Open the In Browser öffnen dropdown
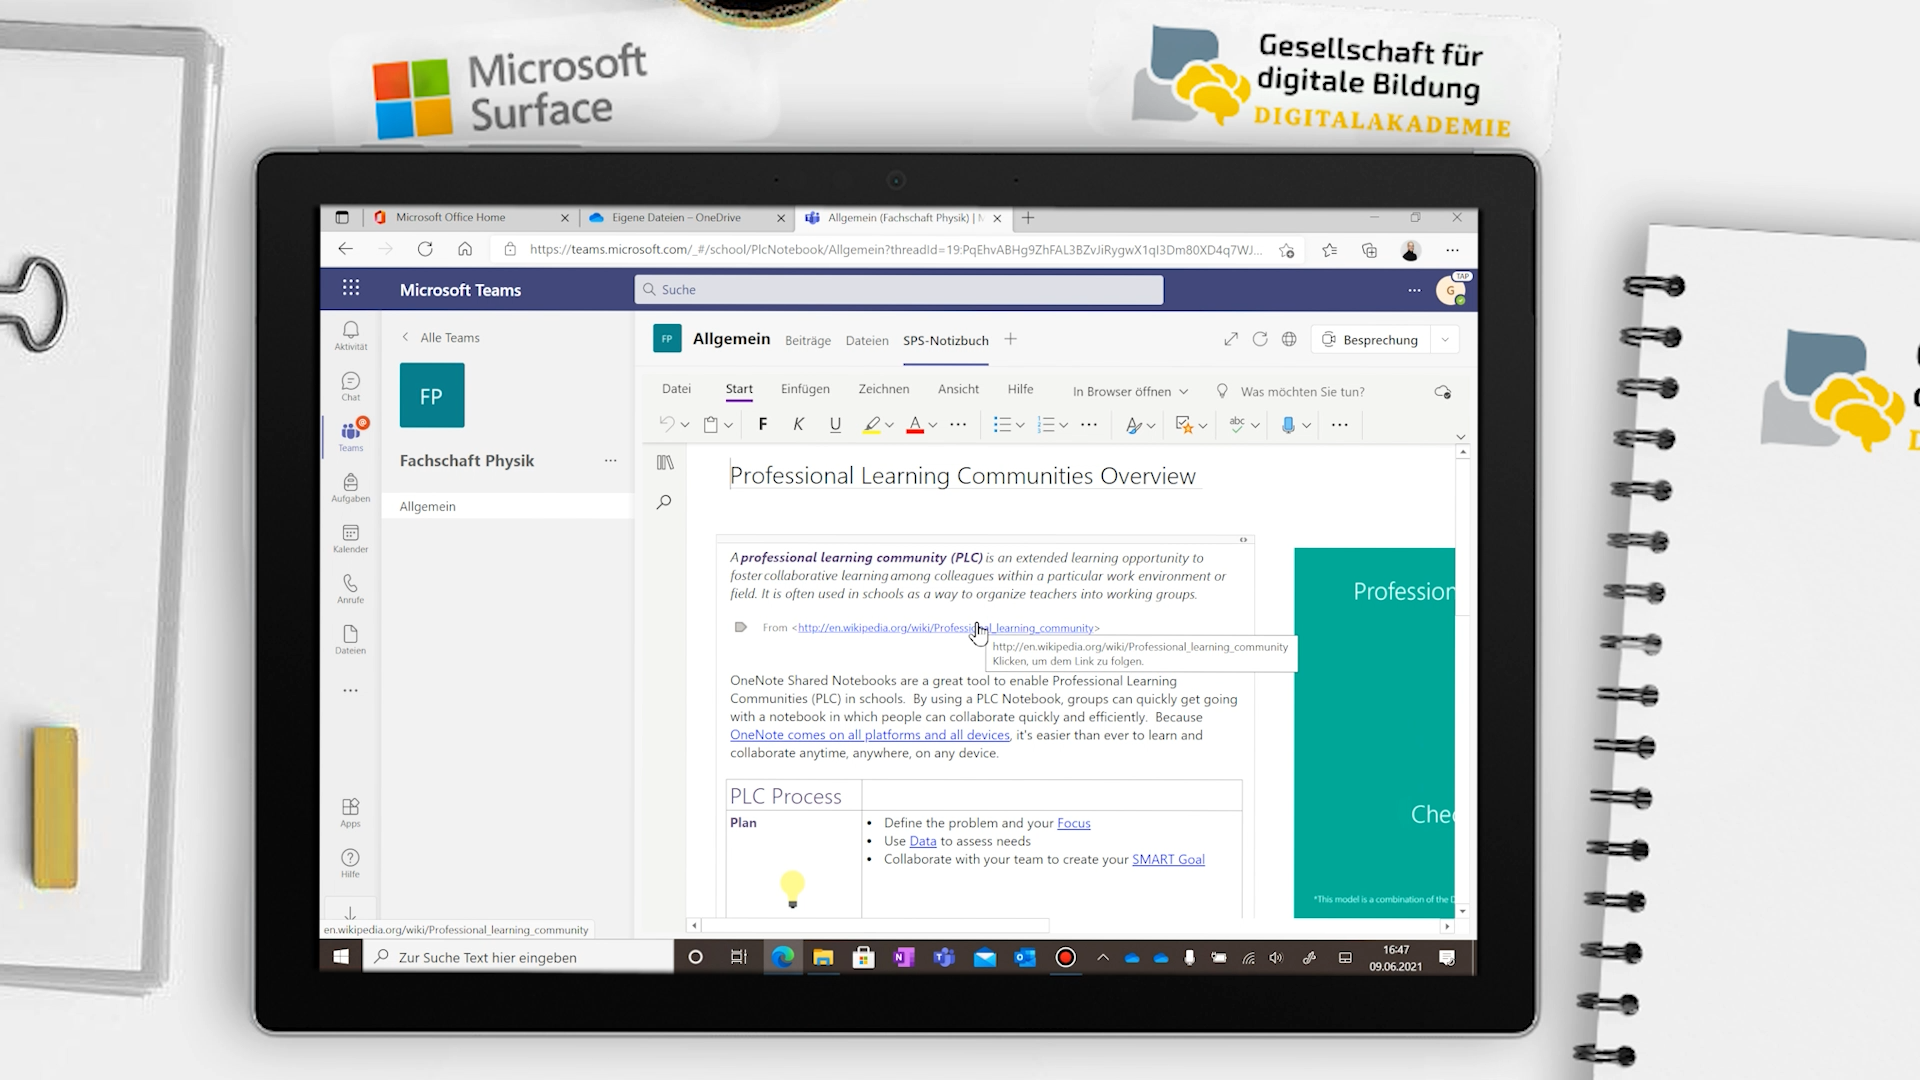 click(1130, 392)
